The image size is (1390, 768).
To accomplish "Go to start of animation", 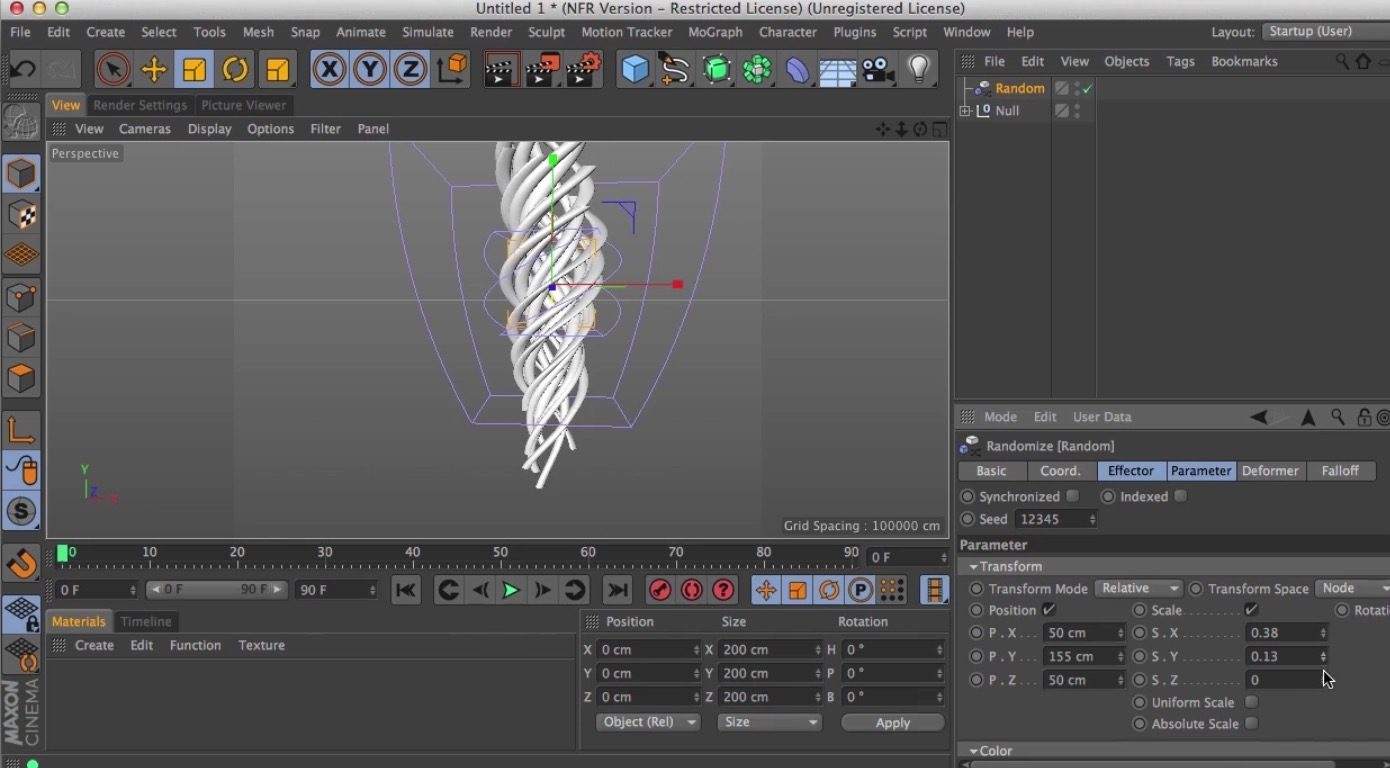I will point(405,590).
